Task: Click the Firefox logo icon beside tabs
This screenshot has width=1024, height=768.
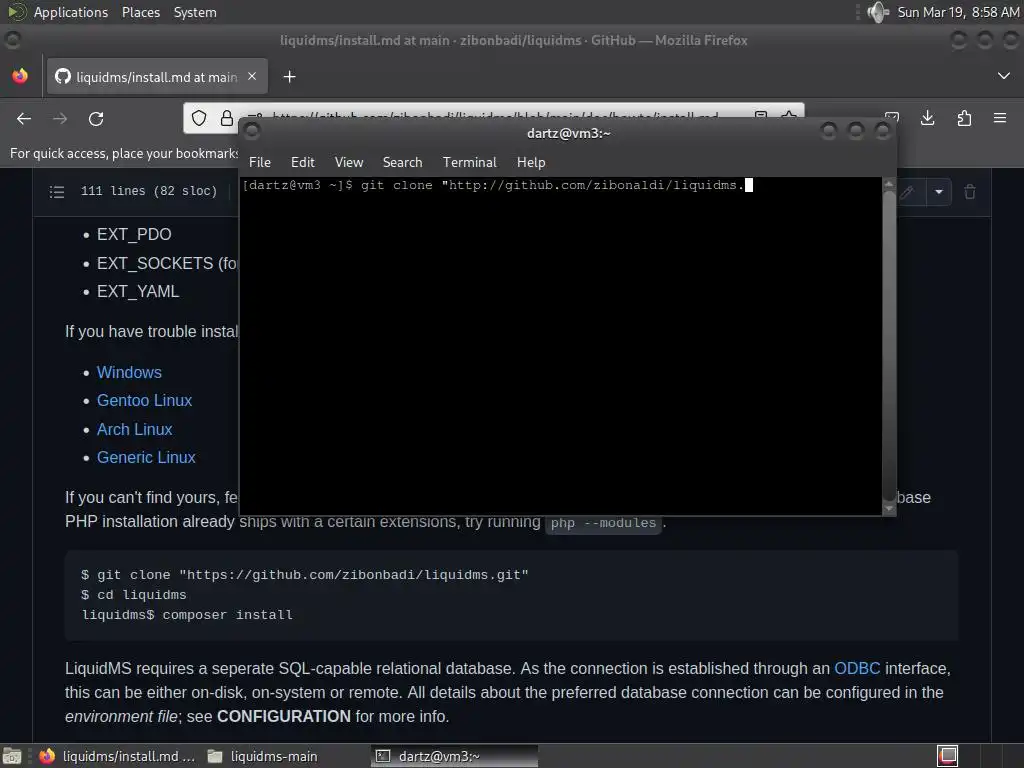Action: (x=20, y=76)
